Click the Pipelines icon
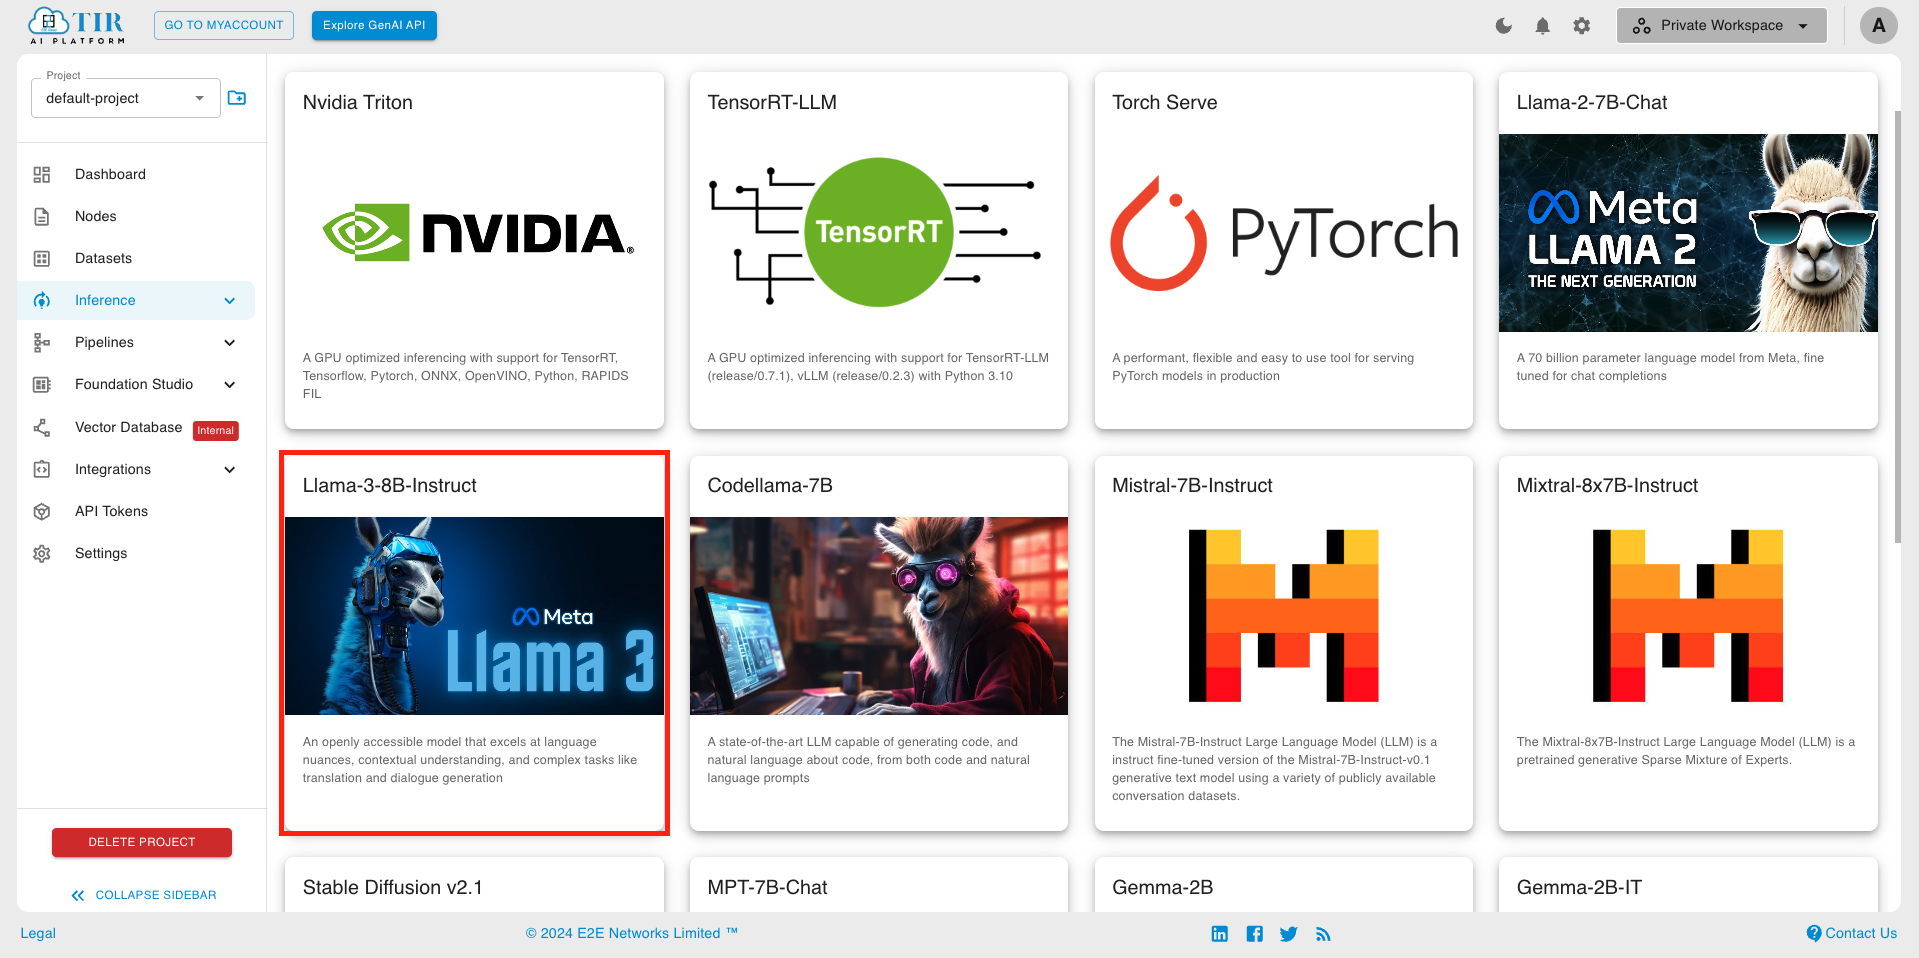Screen dimensions: 1919x958 point(42,342)
